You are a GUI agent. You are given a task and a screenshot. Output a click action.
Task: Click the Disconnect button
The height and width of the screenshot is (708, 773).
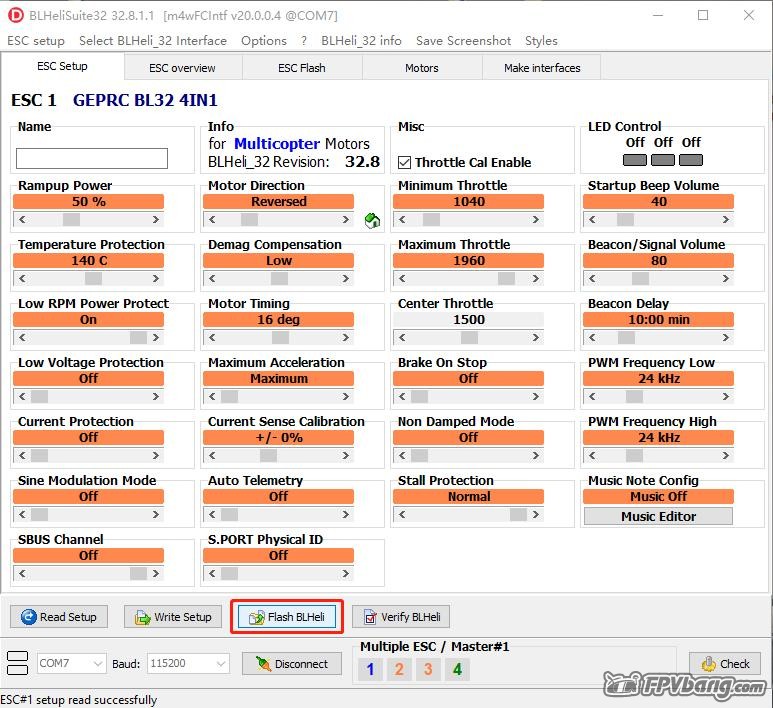coord(292,664)
